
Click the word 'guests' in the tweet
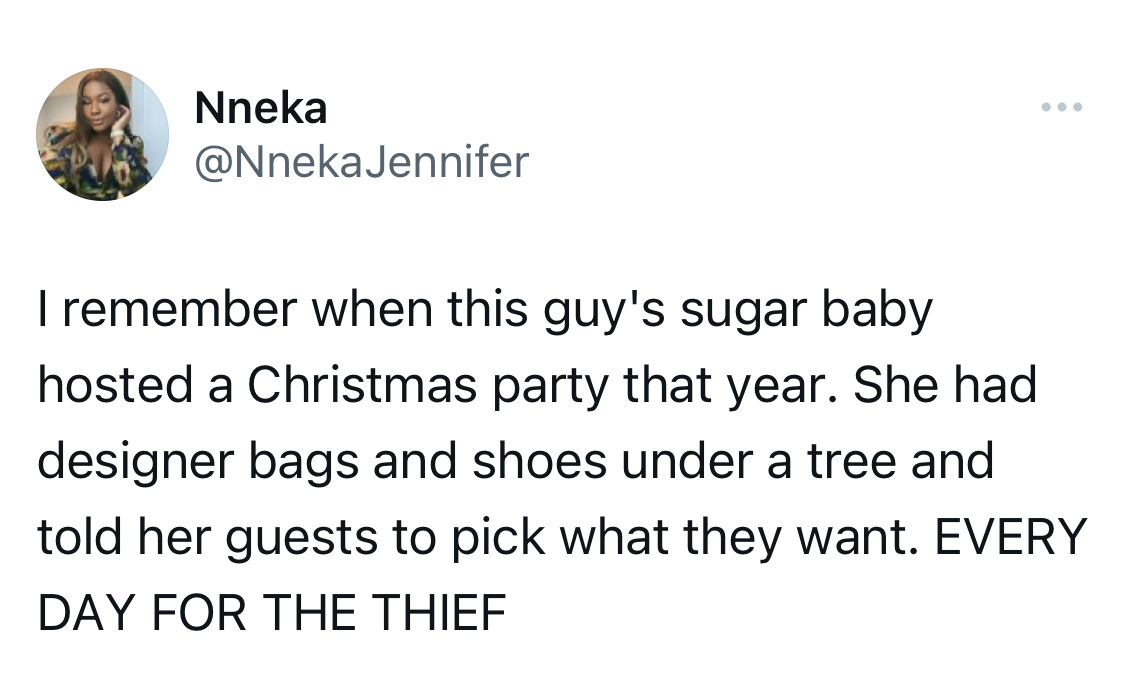click(302, 539)
